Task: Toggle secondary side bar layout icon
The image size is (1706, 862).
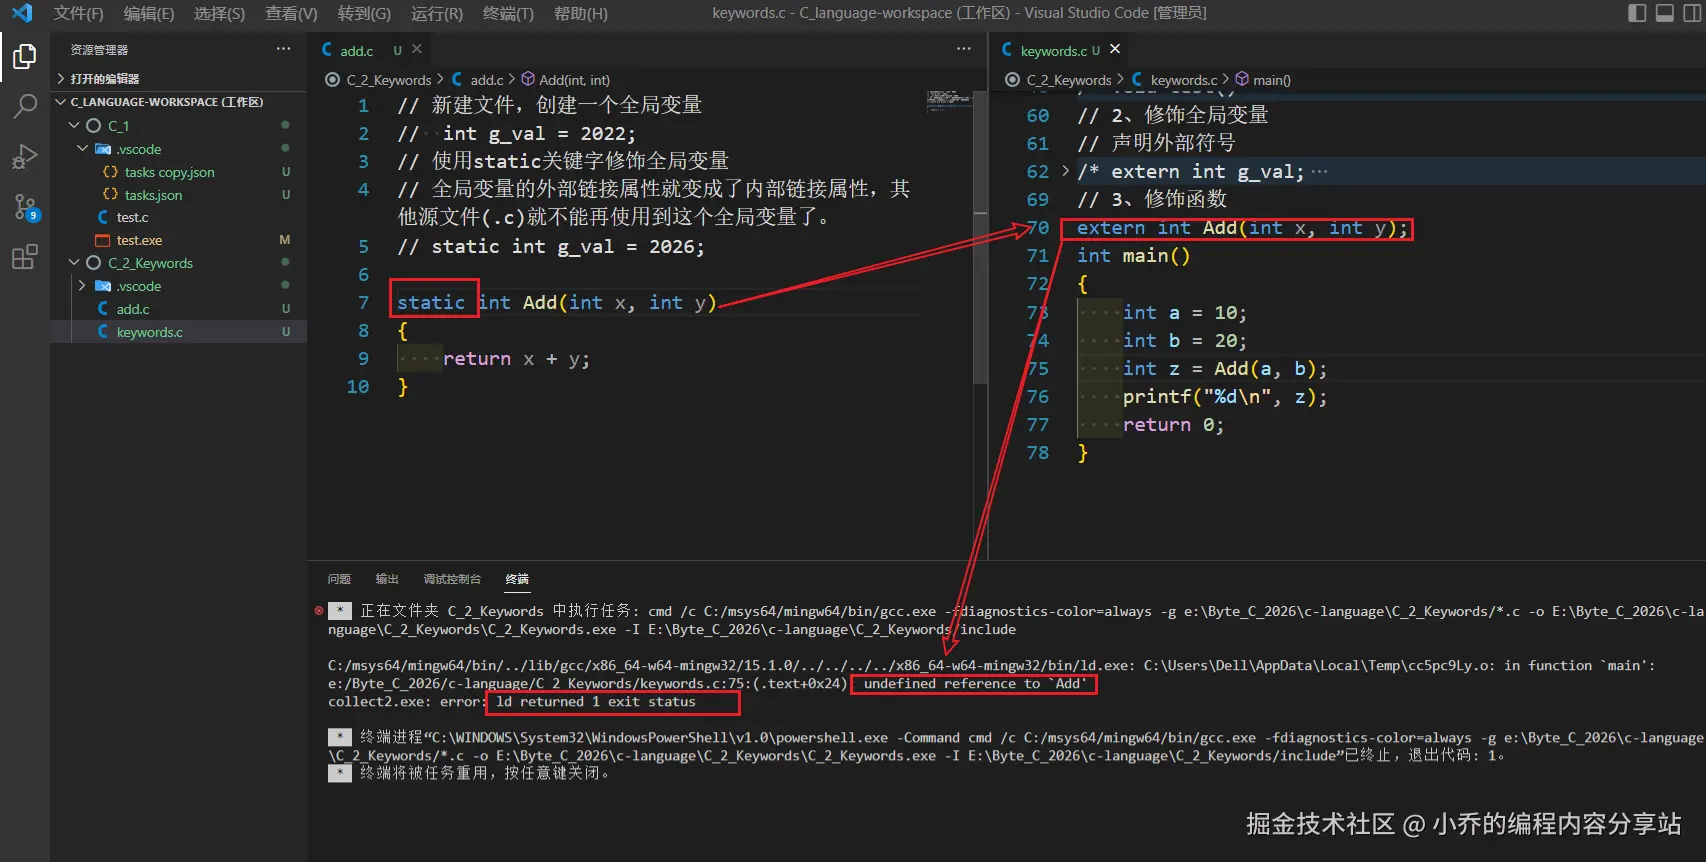Action: tap(1692, 13)
